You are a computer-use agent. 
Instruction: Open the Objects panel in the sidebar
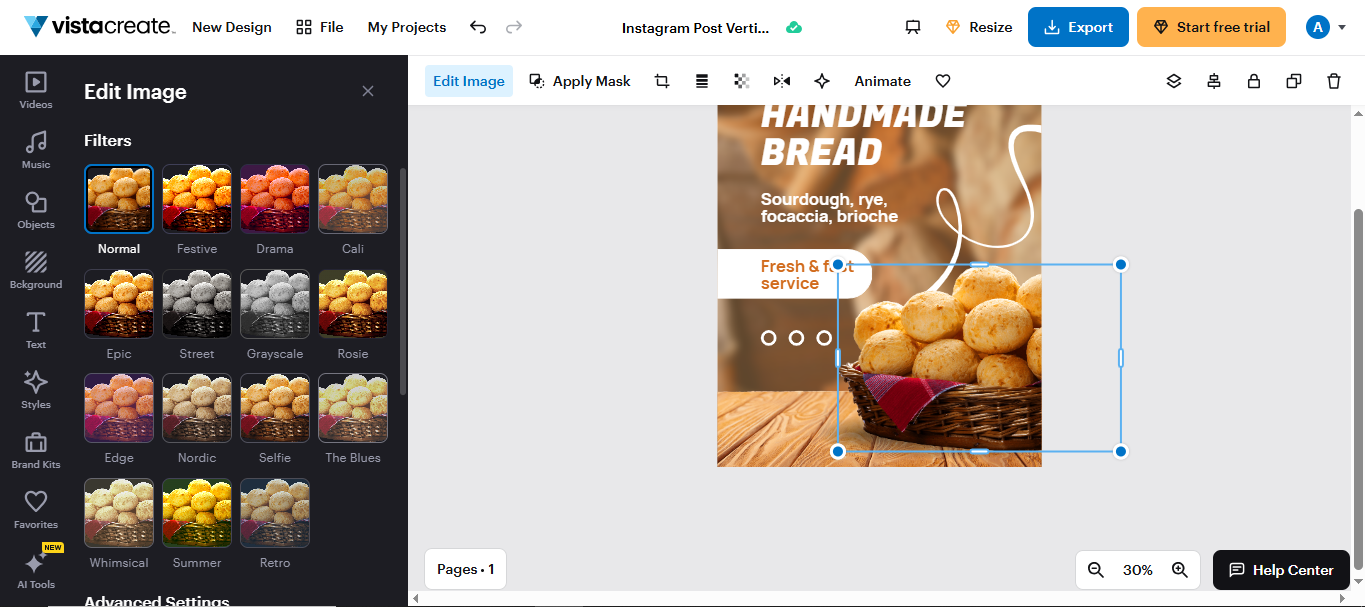click(35, 210)
